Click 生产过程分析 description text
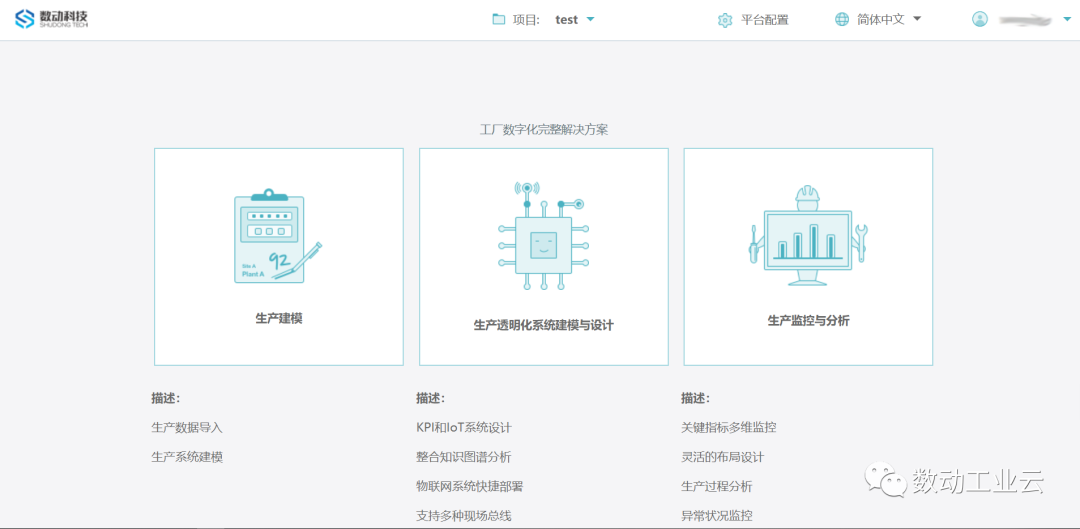 point(716,486)
